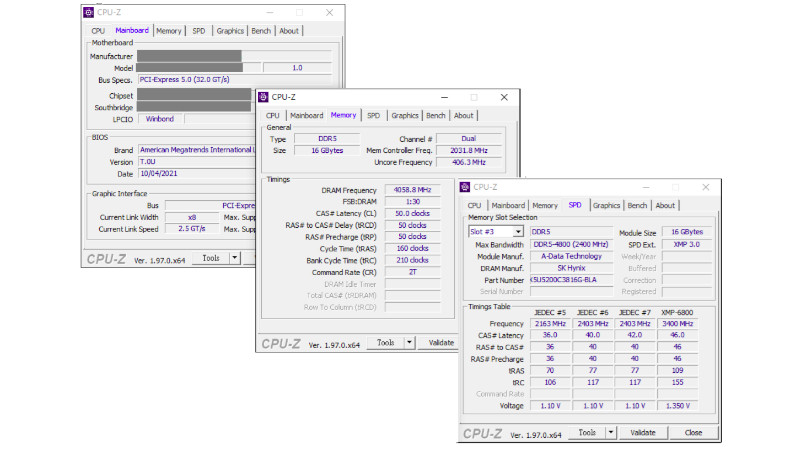The image size is (800, 450).
Task: Select the Mainboard tab in the back window
Action: 132,31
